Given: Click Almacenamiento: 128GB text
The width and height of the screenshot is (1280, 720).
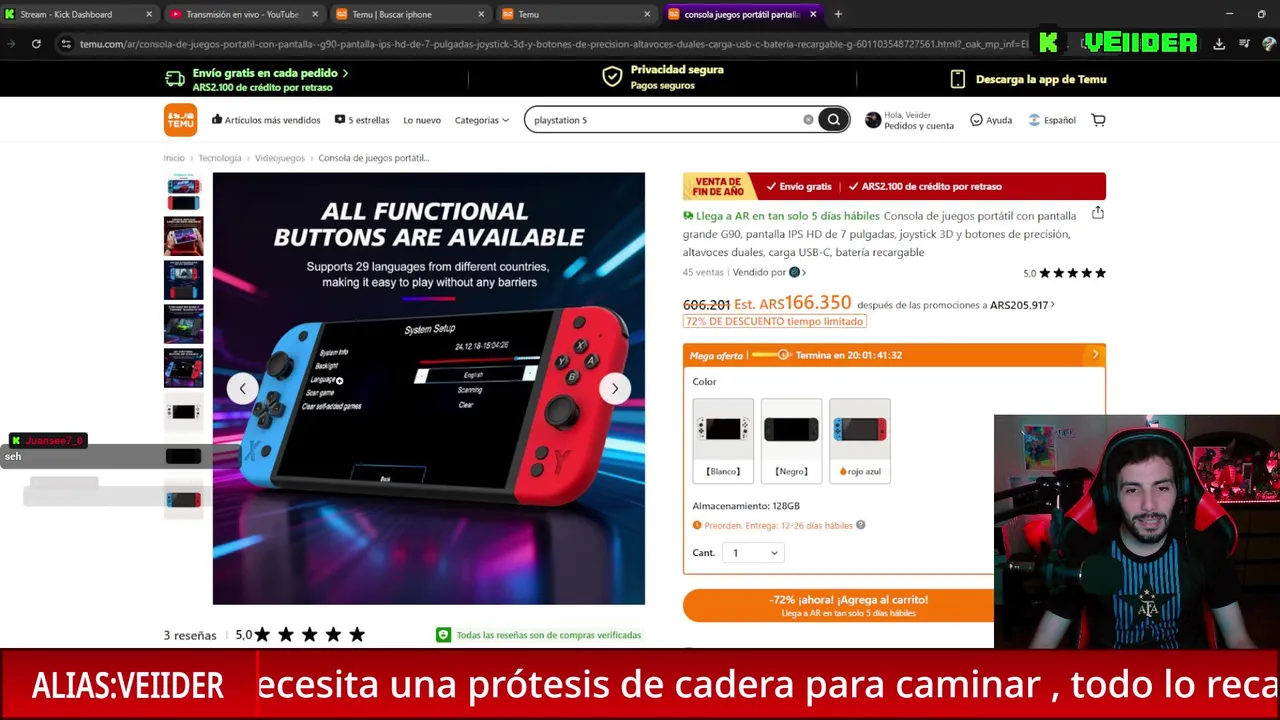Looking at the screenshot, I should pos(746,506).
